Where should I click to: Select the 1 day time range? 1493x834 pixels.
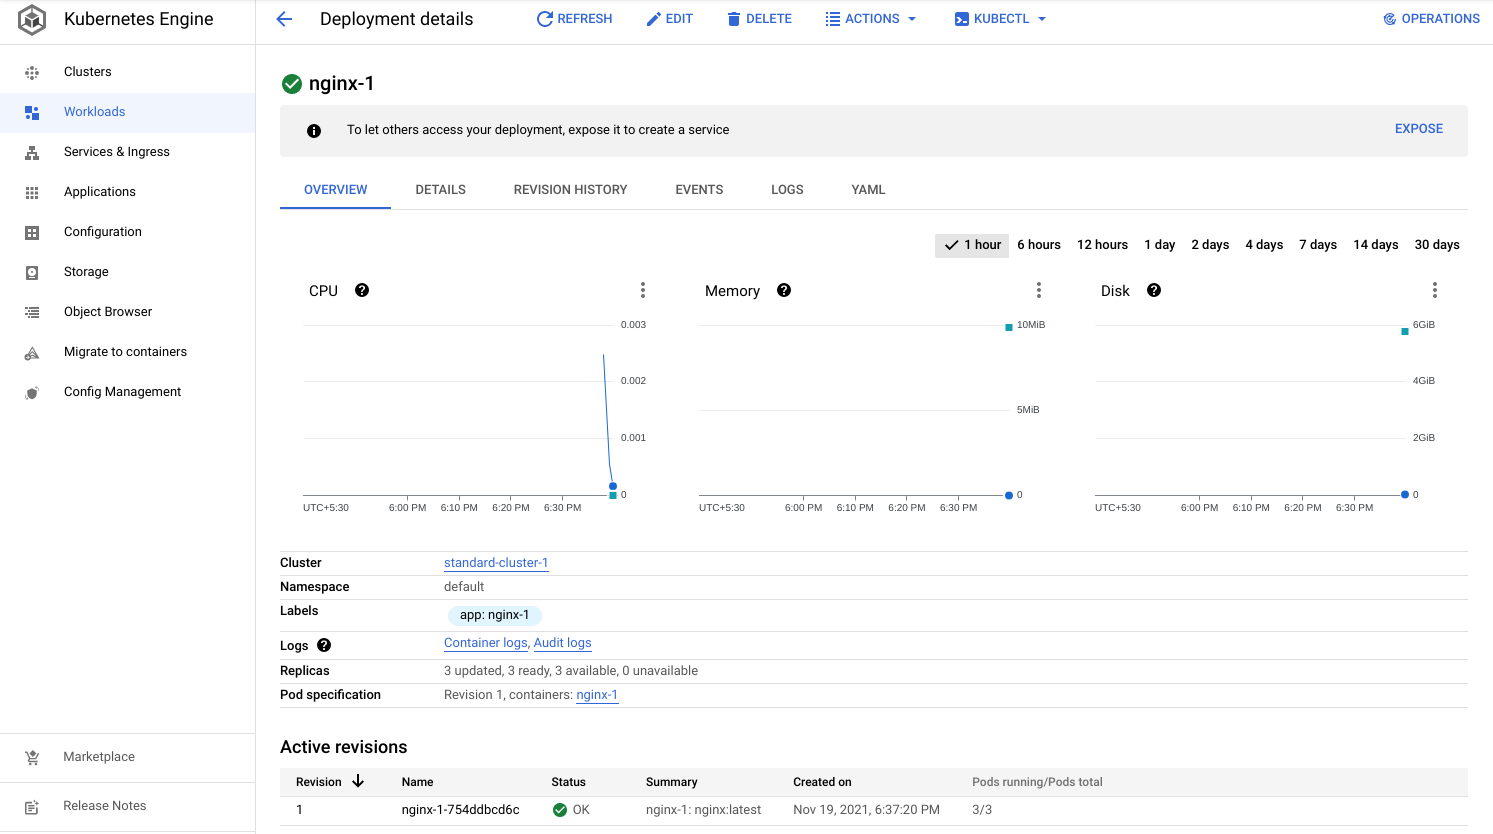[x=1160, y=245]
